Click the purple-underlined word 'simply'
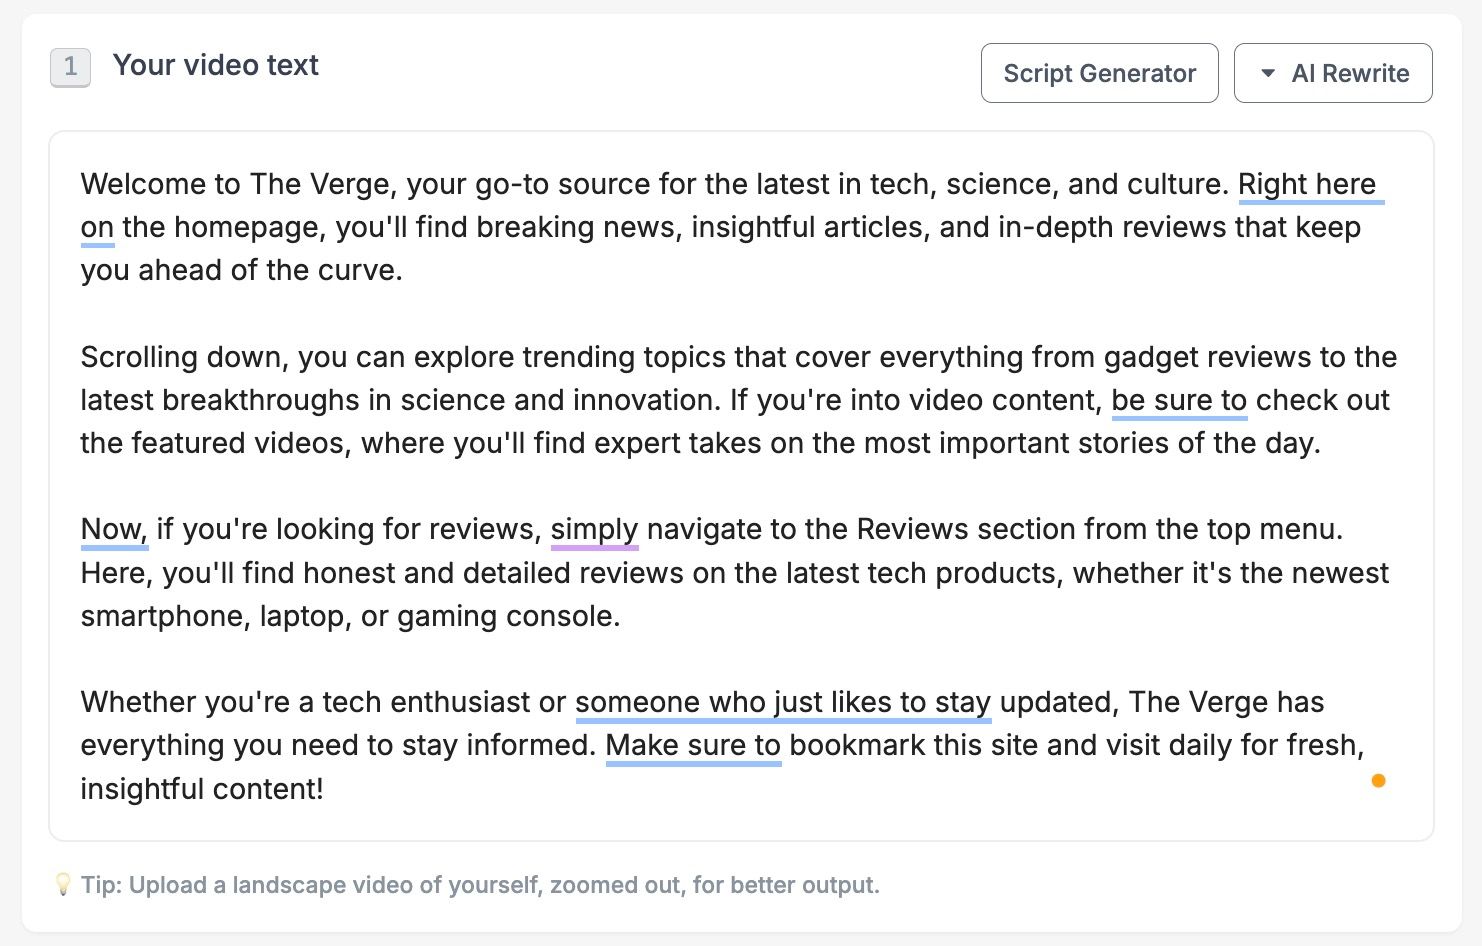The width and height of the screenshot is (1482, 946). pyautogui.click(x=594, y=529)
